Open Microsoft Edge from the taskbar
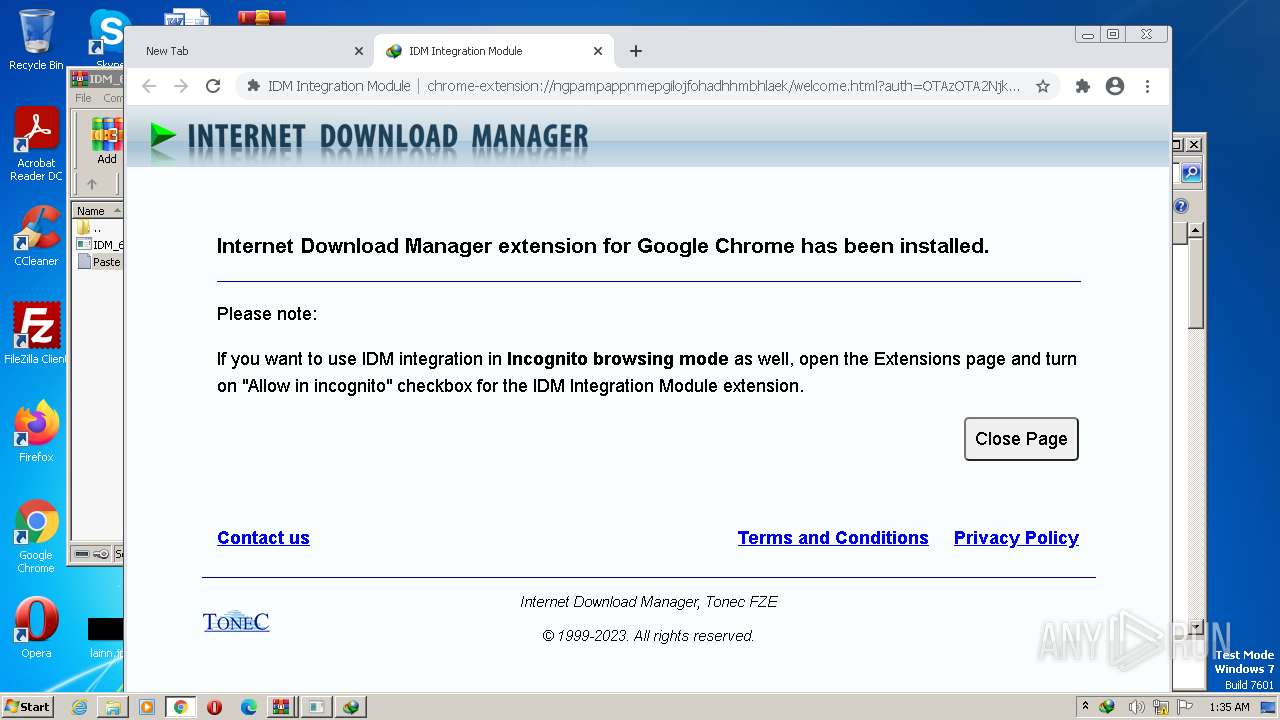The image size is (1280, 720). pos(249,707)
